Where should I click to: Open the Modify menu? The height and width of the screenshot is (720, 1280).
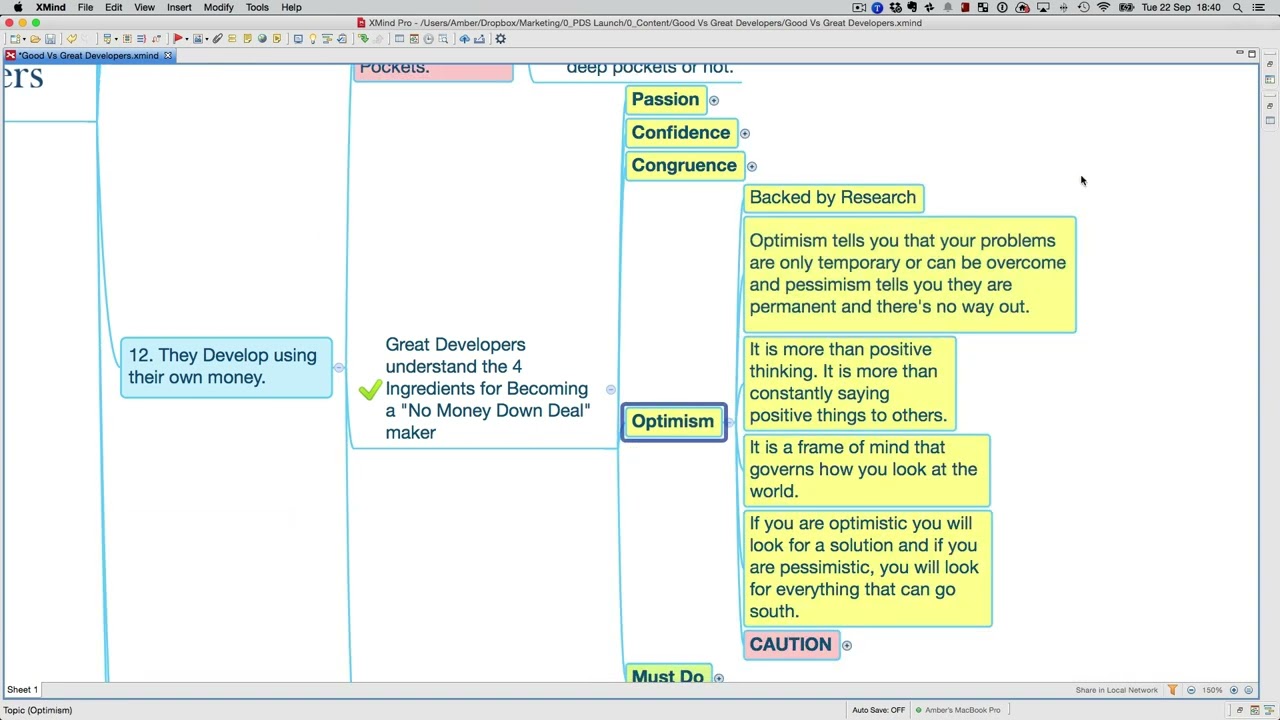click(218, 7)
